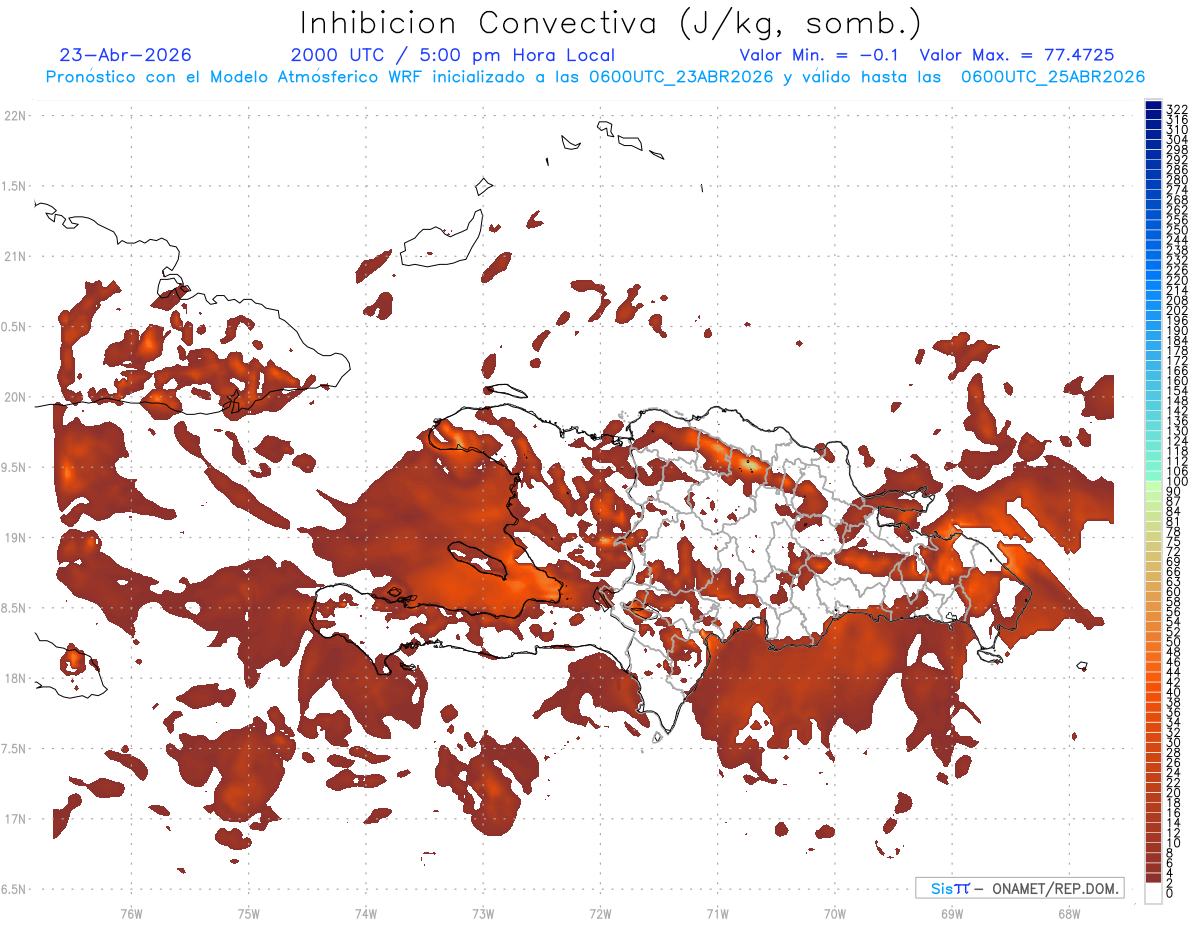The width and height of the screenshot is (1200, 927).
Task: Click the ONAMET/REP.DOM. credit box
Action: (1020, 888)
